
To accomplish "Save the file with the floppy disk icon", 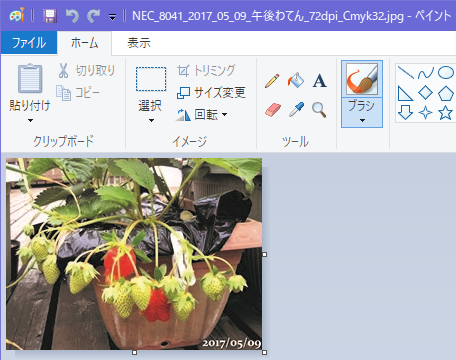I will tap(50, 16).
